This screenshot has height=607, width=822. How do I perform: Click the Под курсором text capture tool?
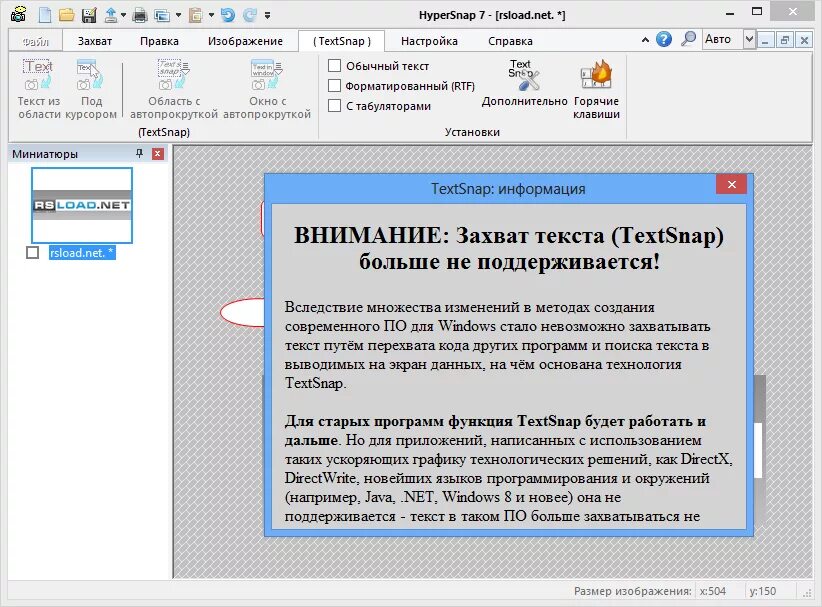coord(91,89)
